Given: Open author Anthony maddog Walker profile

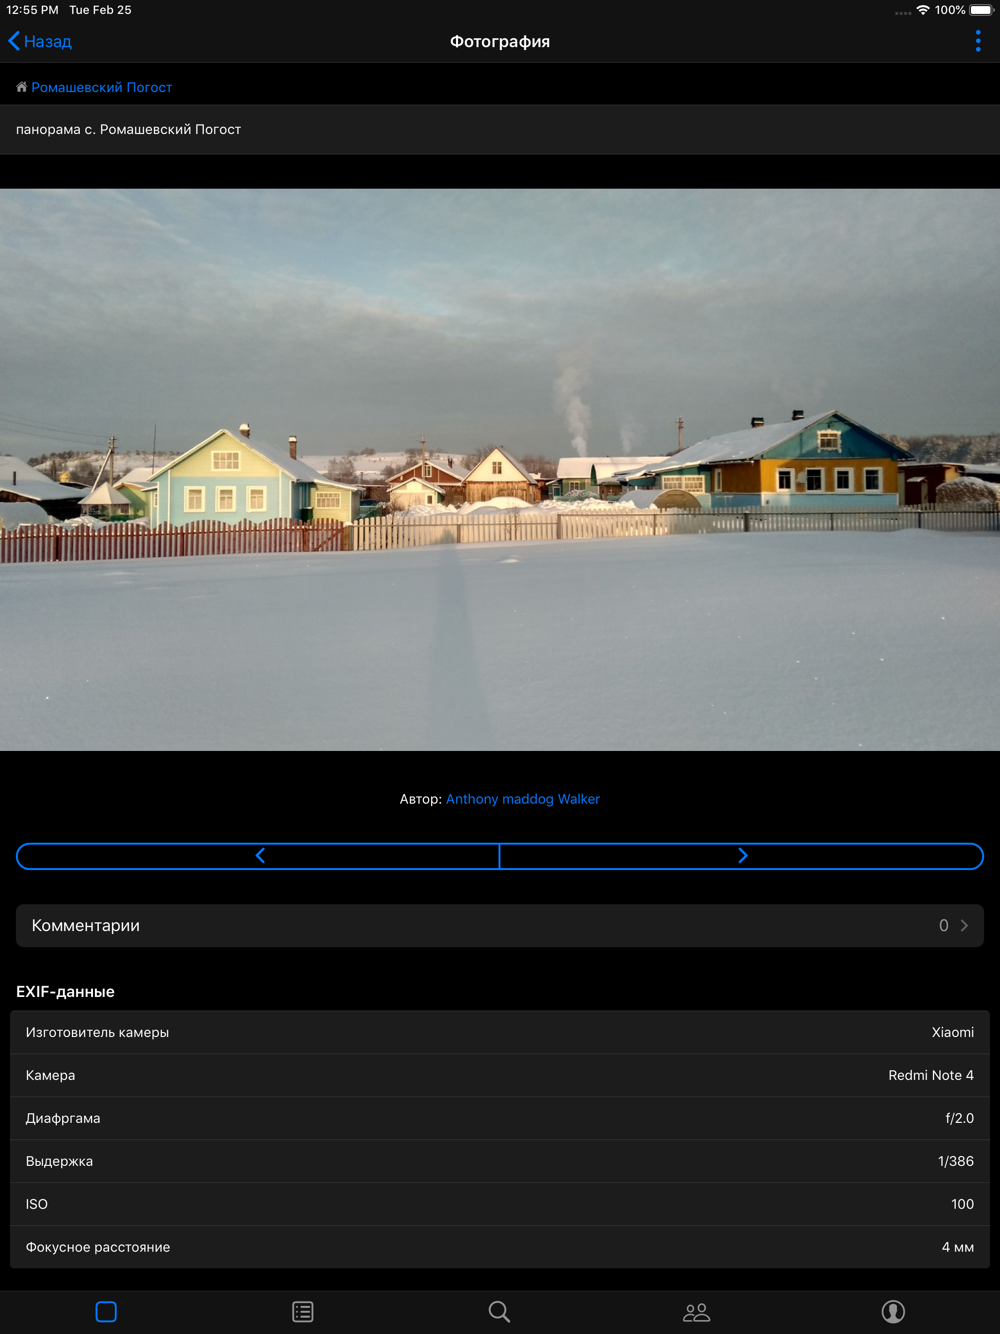Looking at the screenshot, I should (523, 799).
